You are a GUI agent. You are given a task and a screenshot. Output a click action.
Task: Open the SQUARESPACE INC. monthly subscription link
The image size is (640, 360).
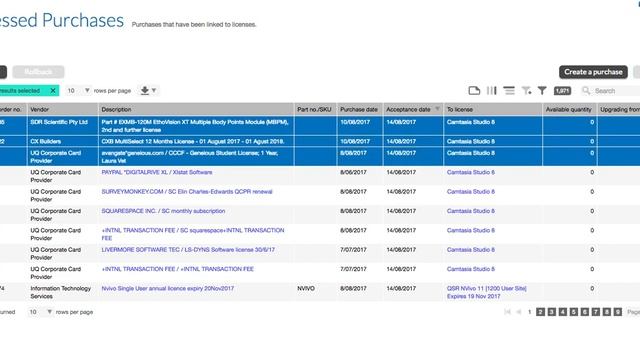163,211
